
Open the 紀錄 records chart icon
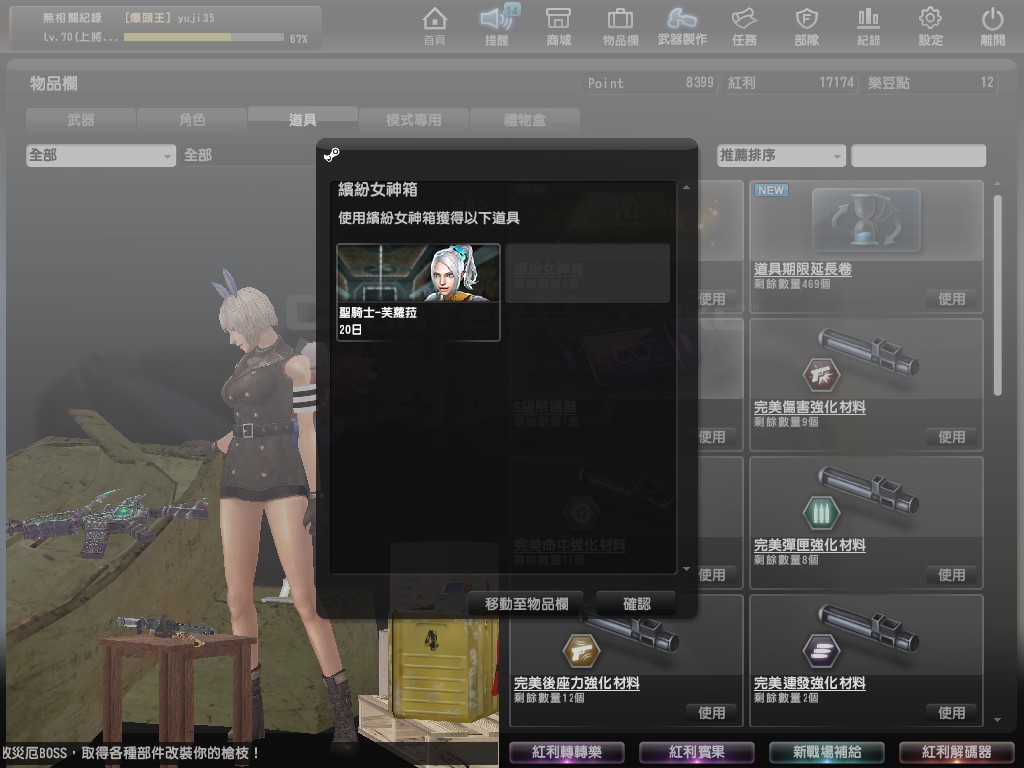click(x=868, y=26)
